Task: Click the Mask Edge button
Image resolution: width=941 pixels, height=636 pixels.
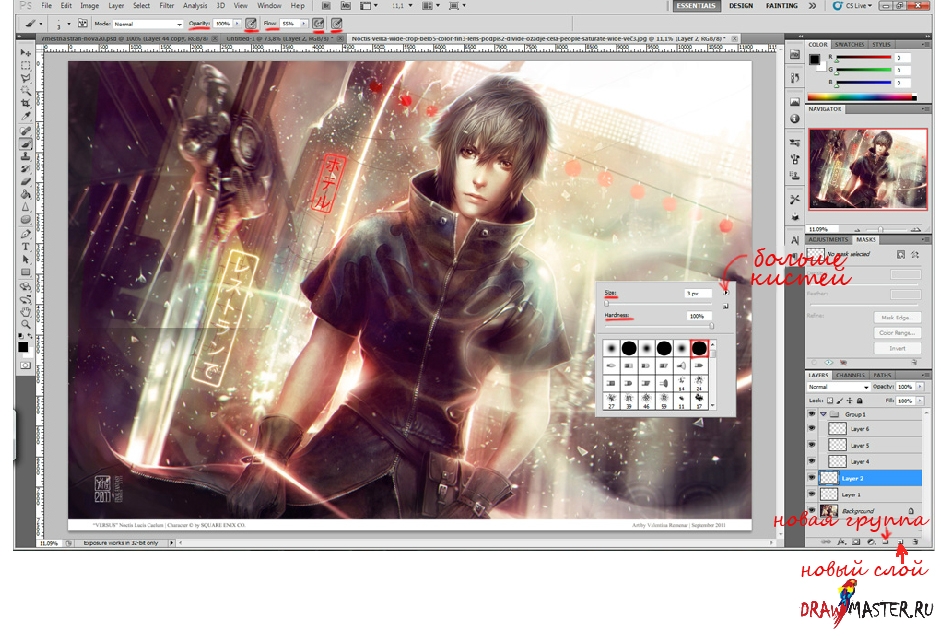Action: coord(897,317)
